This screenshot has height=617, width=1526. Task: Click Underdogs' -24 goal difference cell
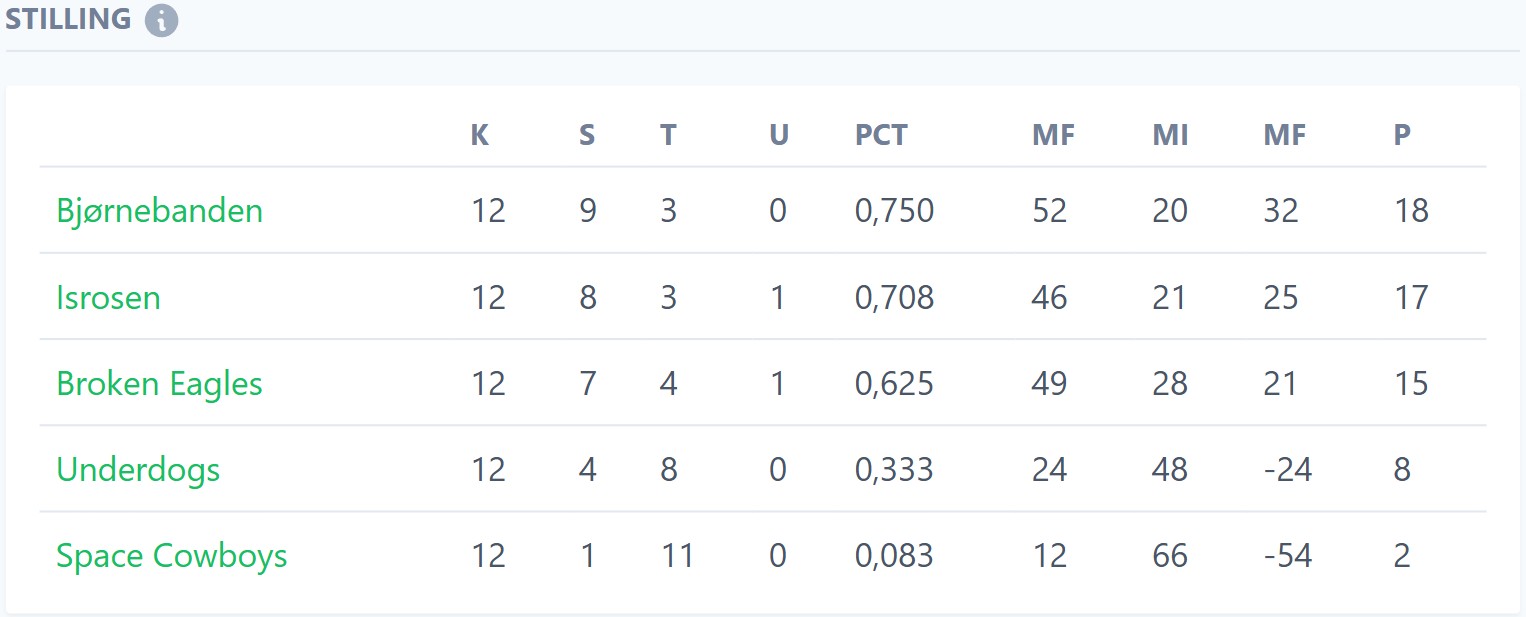point(1287,470)
